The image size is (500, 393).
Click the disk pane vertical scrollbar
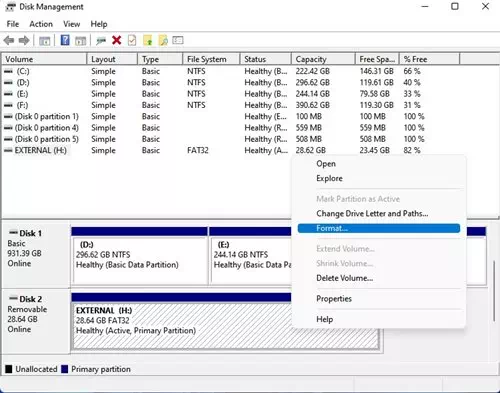(x=495, y=290)
